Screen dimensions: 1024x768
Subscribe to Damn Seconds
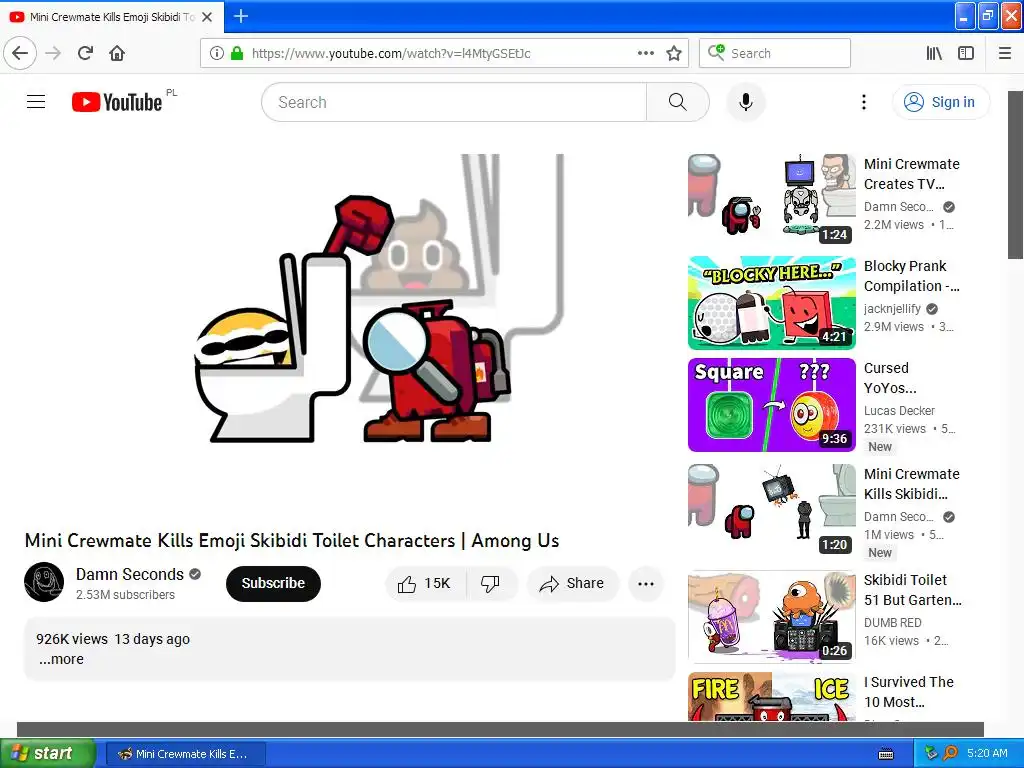click(273, 583)
